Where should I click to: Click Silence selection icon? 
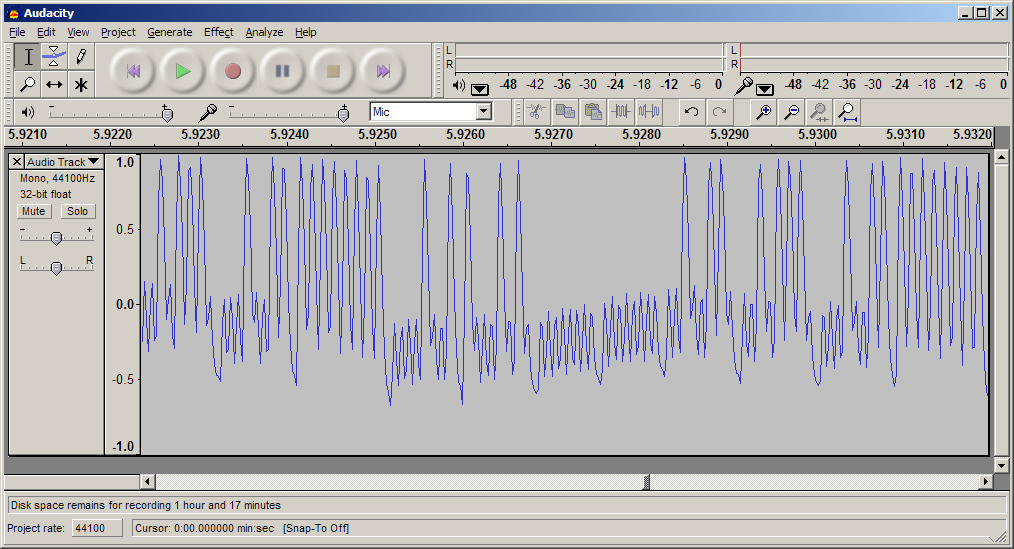[x=649, y=112]
